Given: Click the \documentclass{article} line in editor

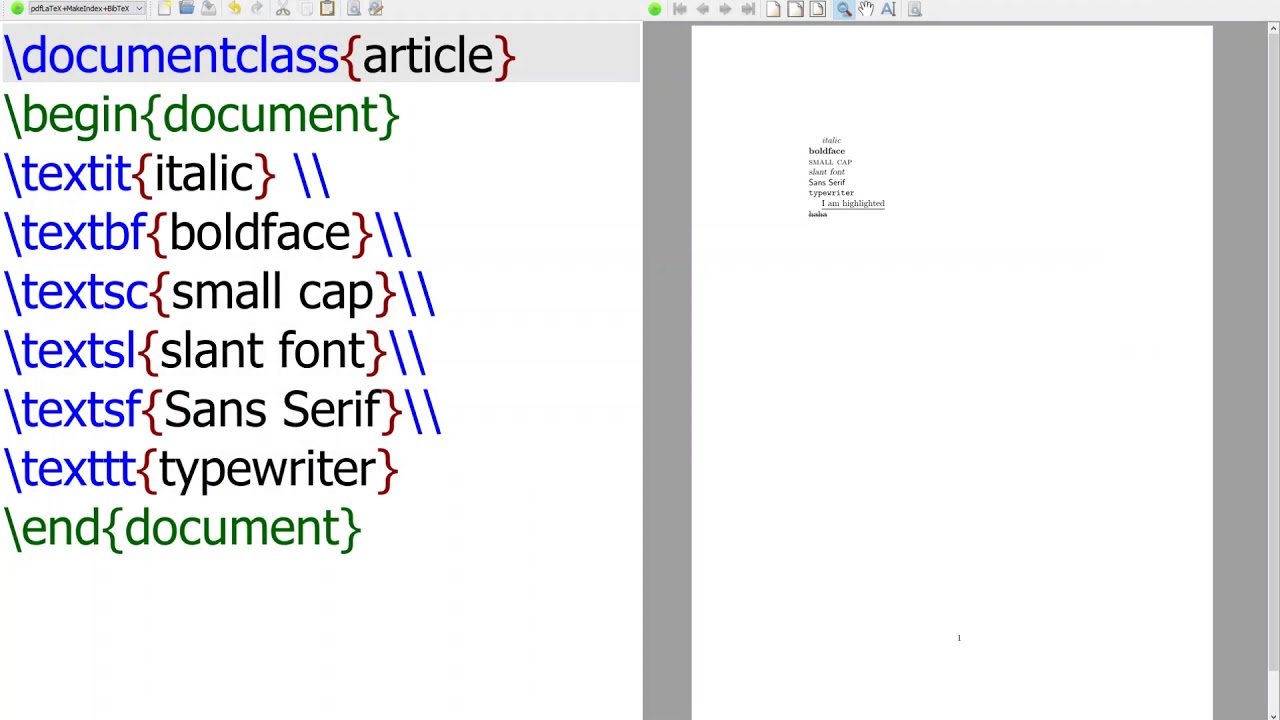Looking at the screenshot, I should coord(259,56).
